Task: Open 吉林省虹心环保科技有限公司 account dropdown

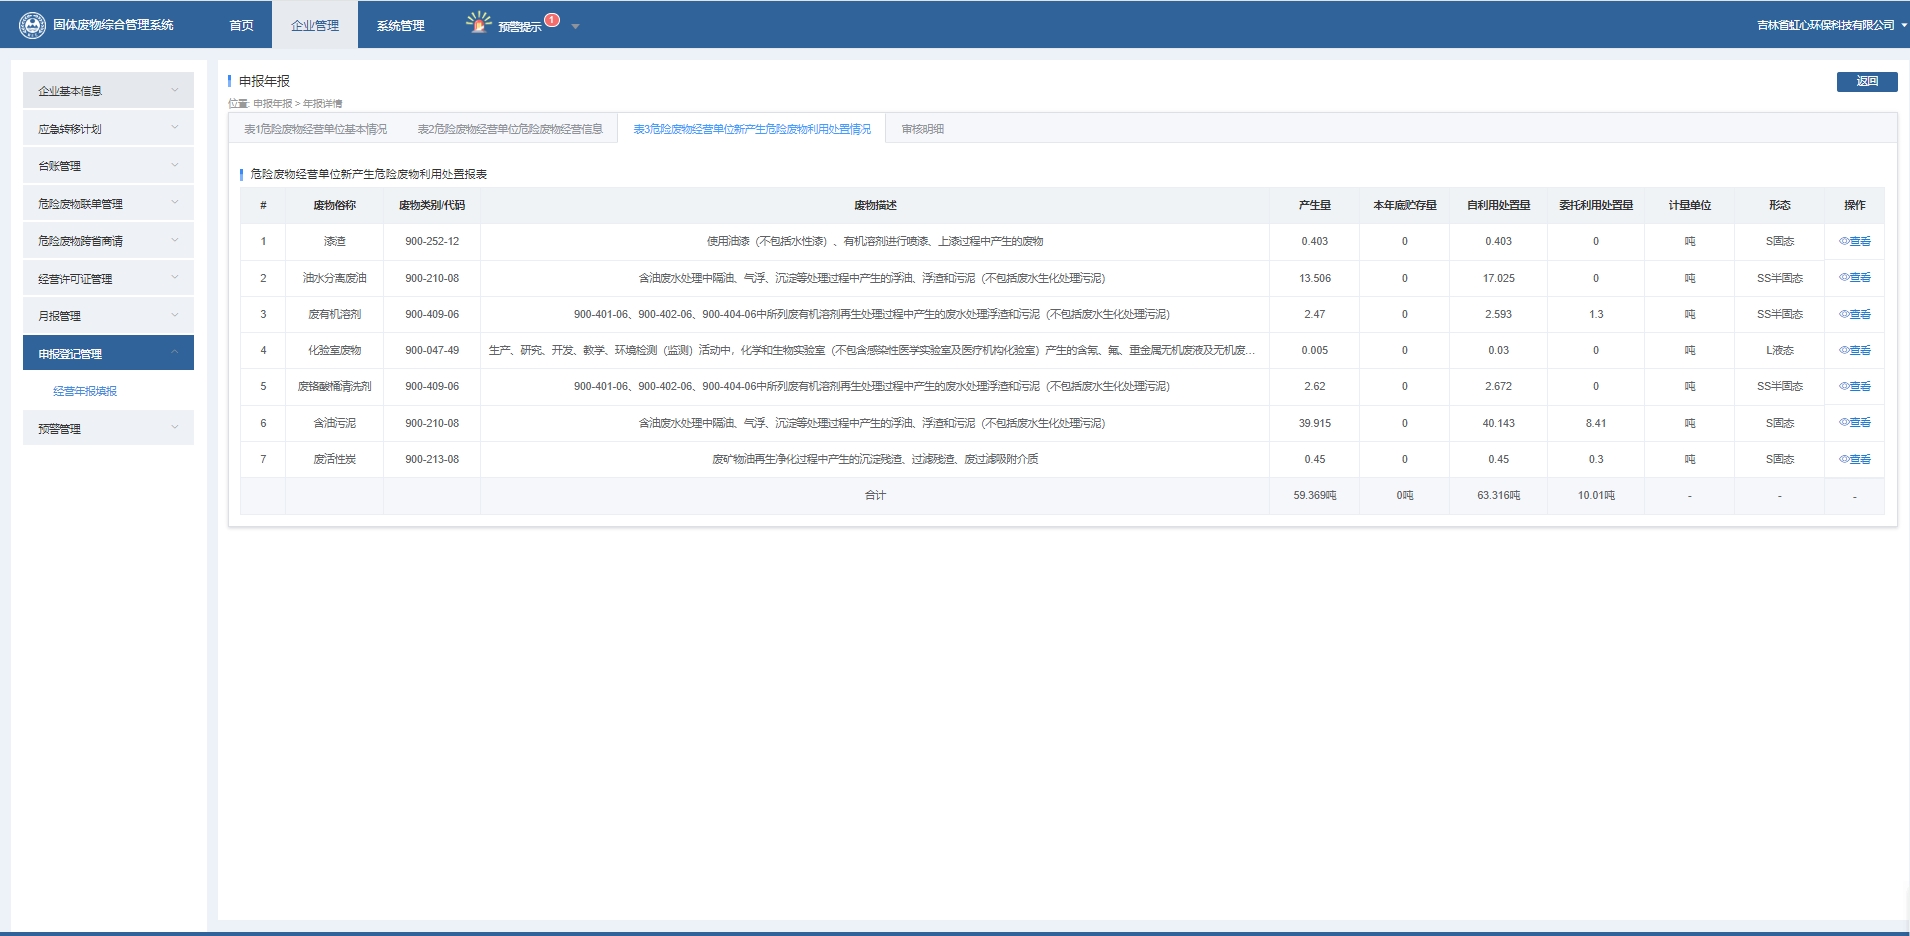Action: (1831, 25)
